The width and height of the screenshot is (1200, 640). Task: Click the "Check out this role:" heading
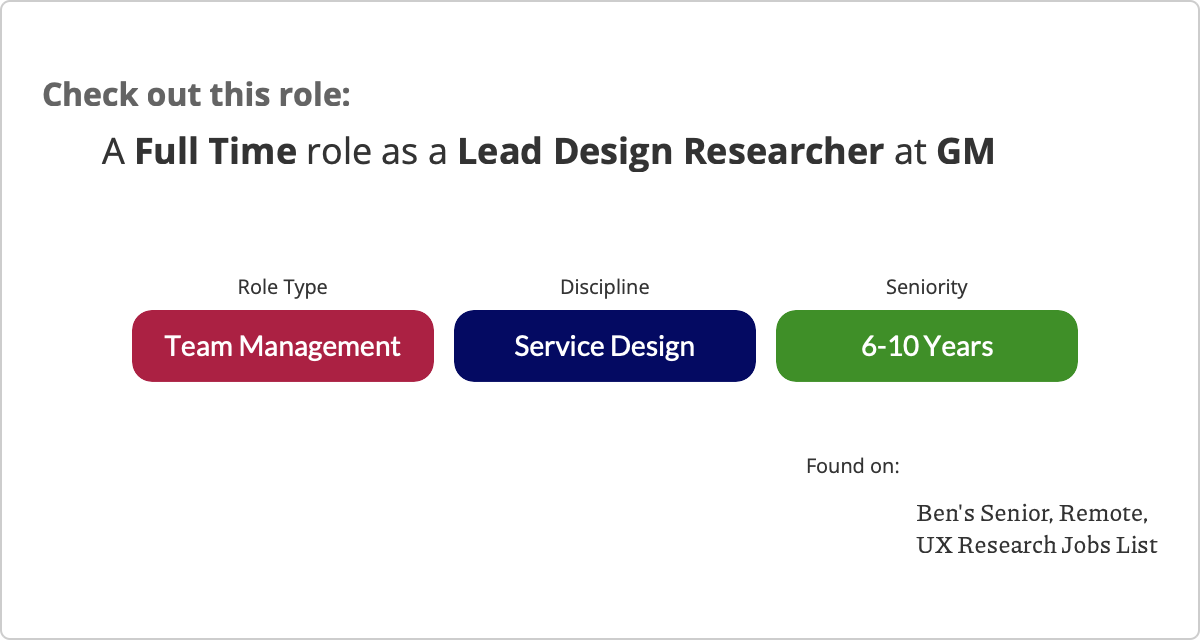[196, 95]
